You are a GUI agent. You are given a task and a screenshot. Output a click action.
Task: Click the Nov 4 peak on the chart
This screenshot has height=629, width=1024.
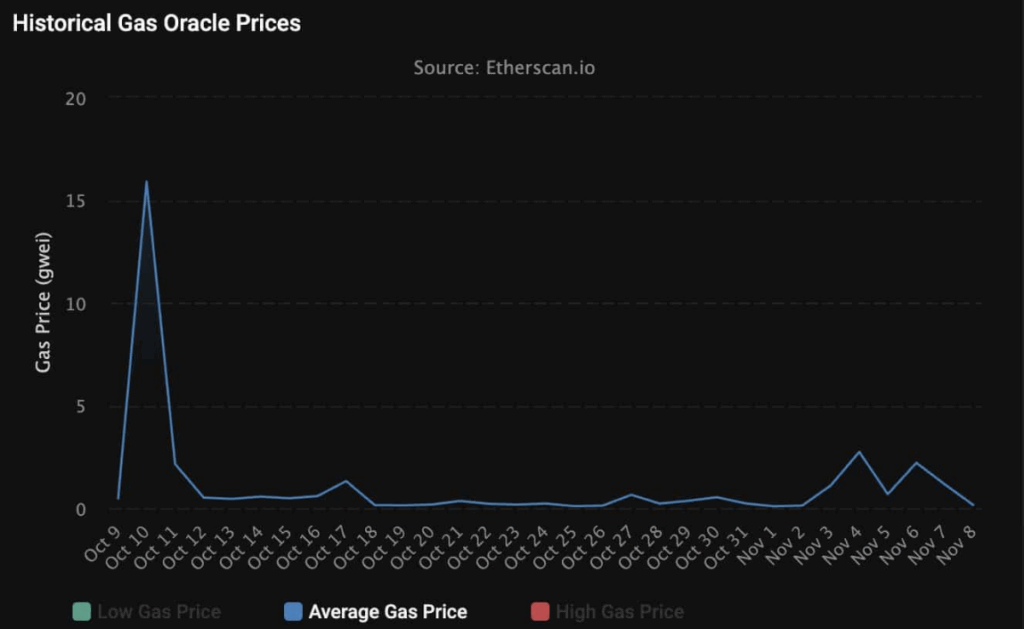click(x=857, y=450)
